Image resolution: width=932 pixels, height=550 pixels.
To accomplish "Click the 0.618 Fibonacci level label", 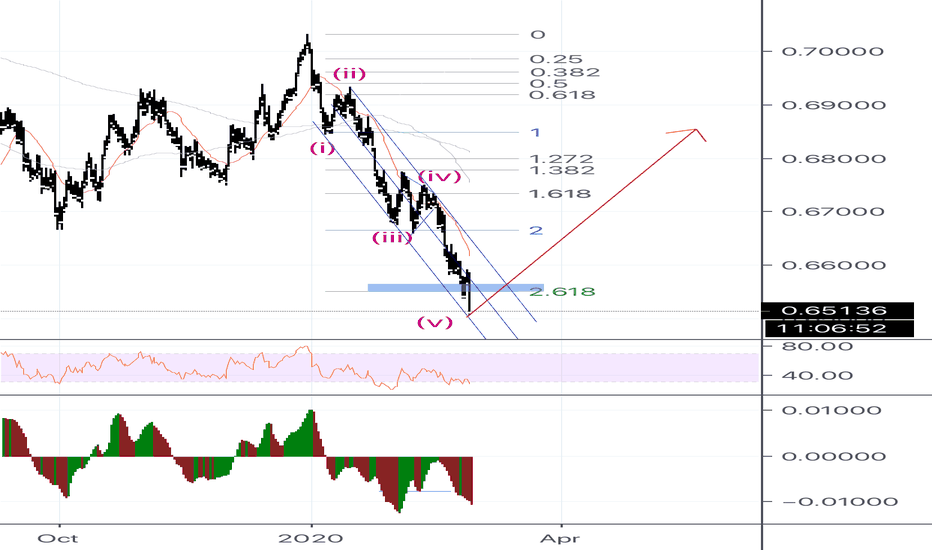I will (x=562, y=95).
